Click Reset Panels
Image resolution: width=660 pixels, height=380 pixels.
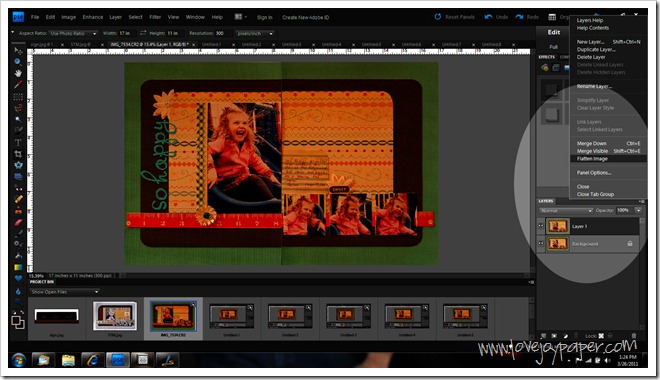454,17
